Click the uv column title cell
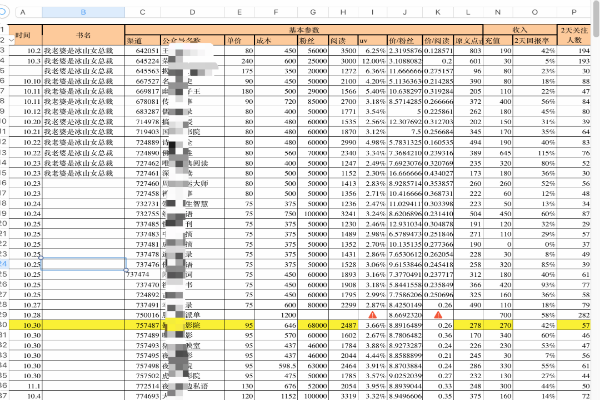The width and height of the screenshot is (600, 400). click(374, 41)
